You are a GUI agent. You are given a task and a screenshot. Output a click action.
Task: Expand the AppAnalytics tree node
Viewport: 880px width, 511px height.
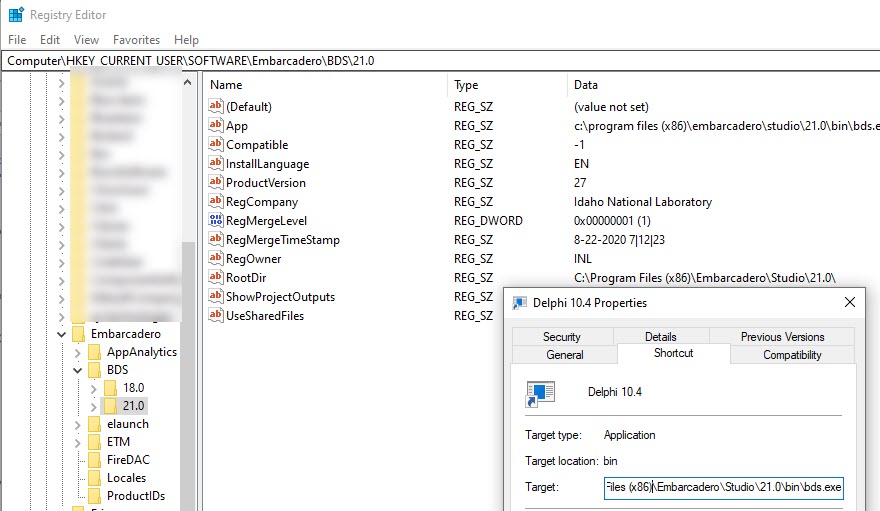point(77,352)
